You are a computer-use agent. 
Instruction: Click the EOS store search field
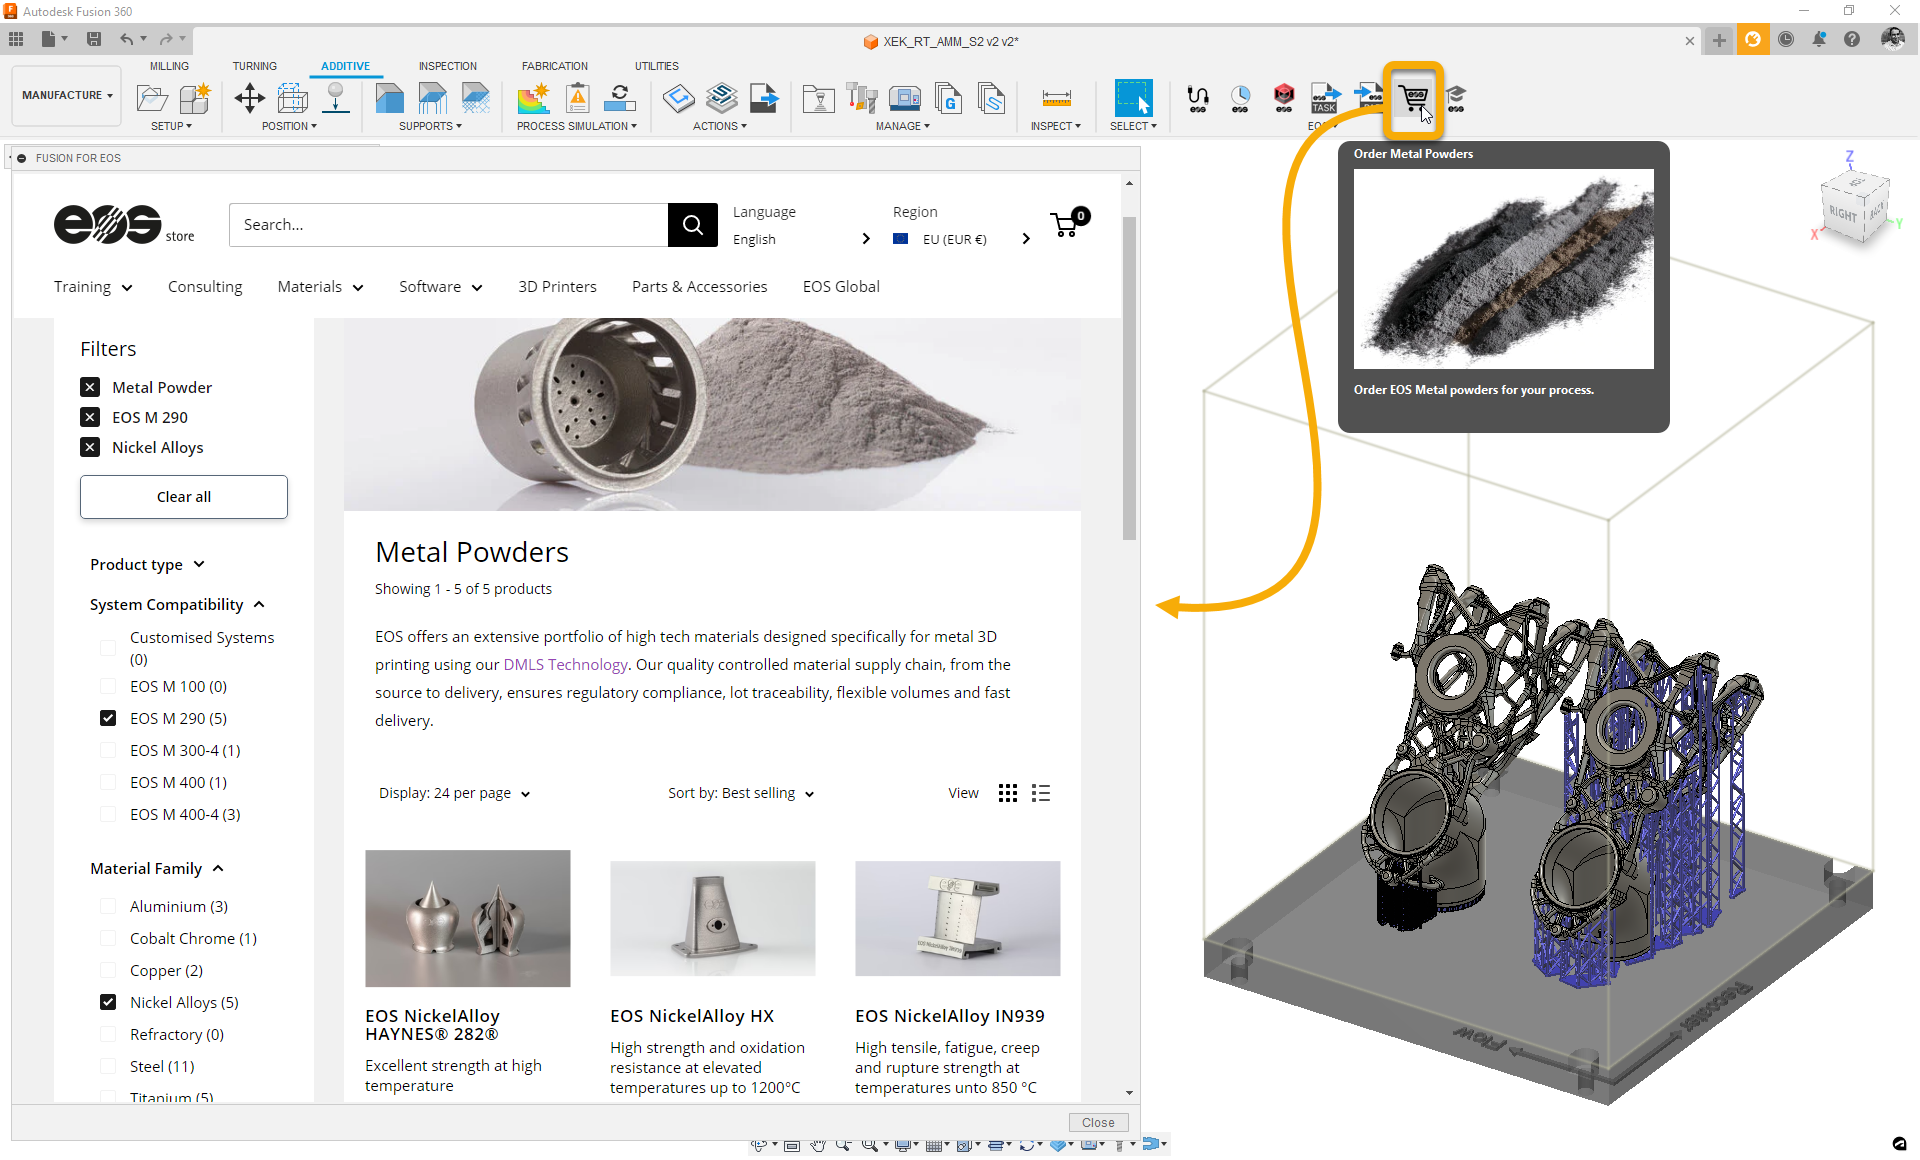coord(448,225)
